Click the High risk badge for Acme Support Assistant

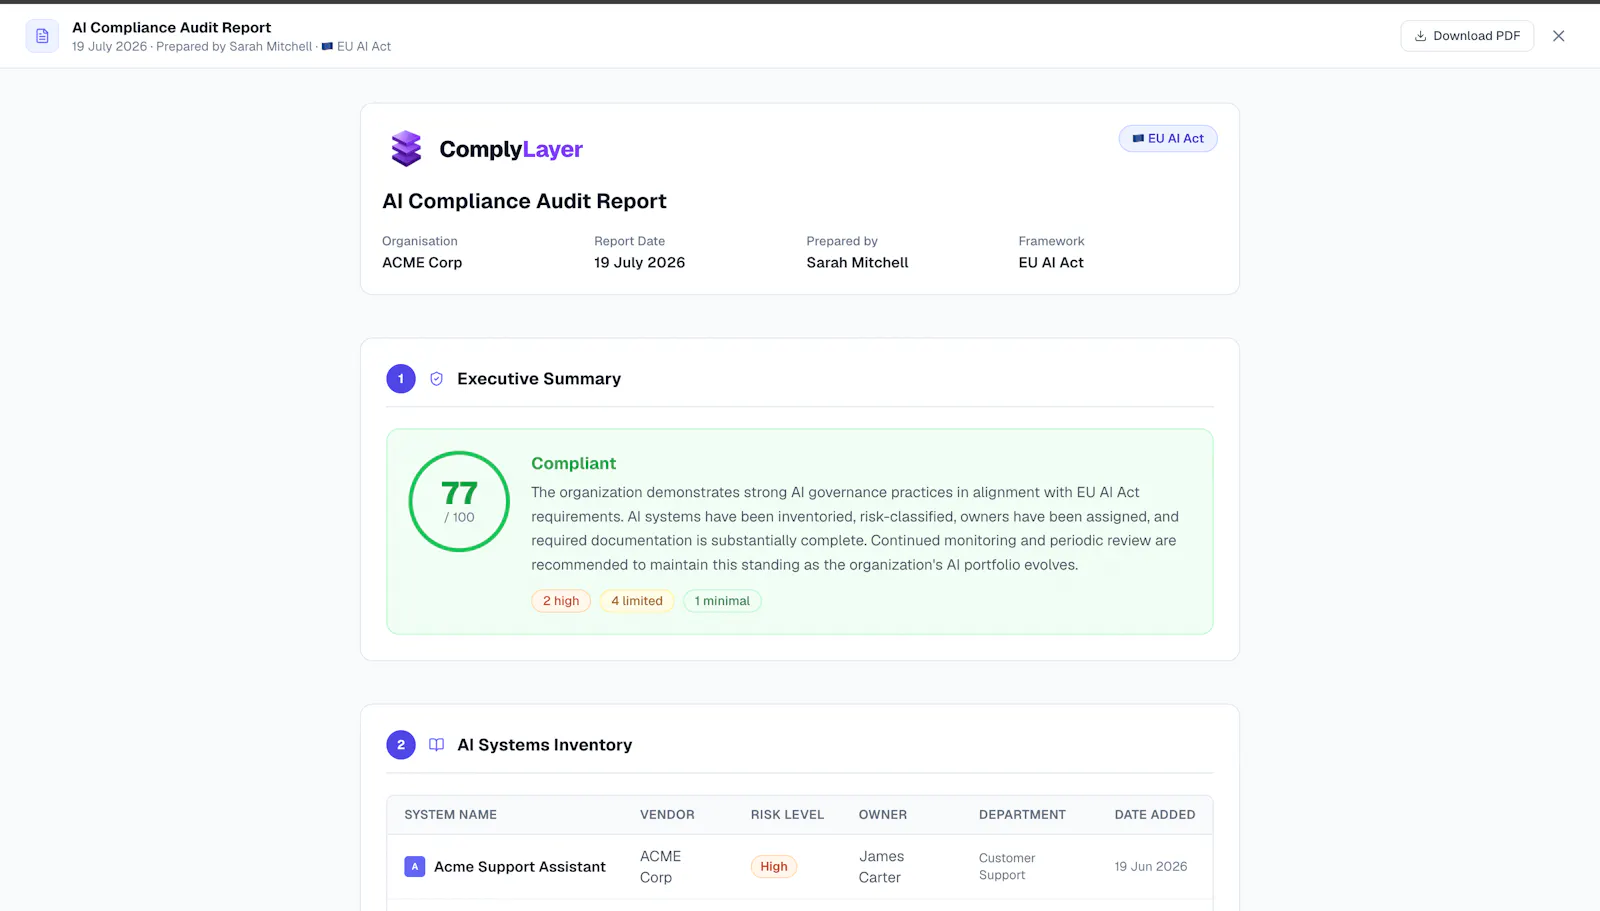tap(774, 867)
